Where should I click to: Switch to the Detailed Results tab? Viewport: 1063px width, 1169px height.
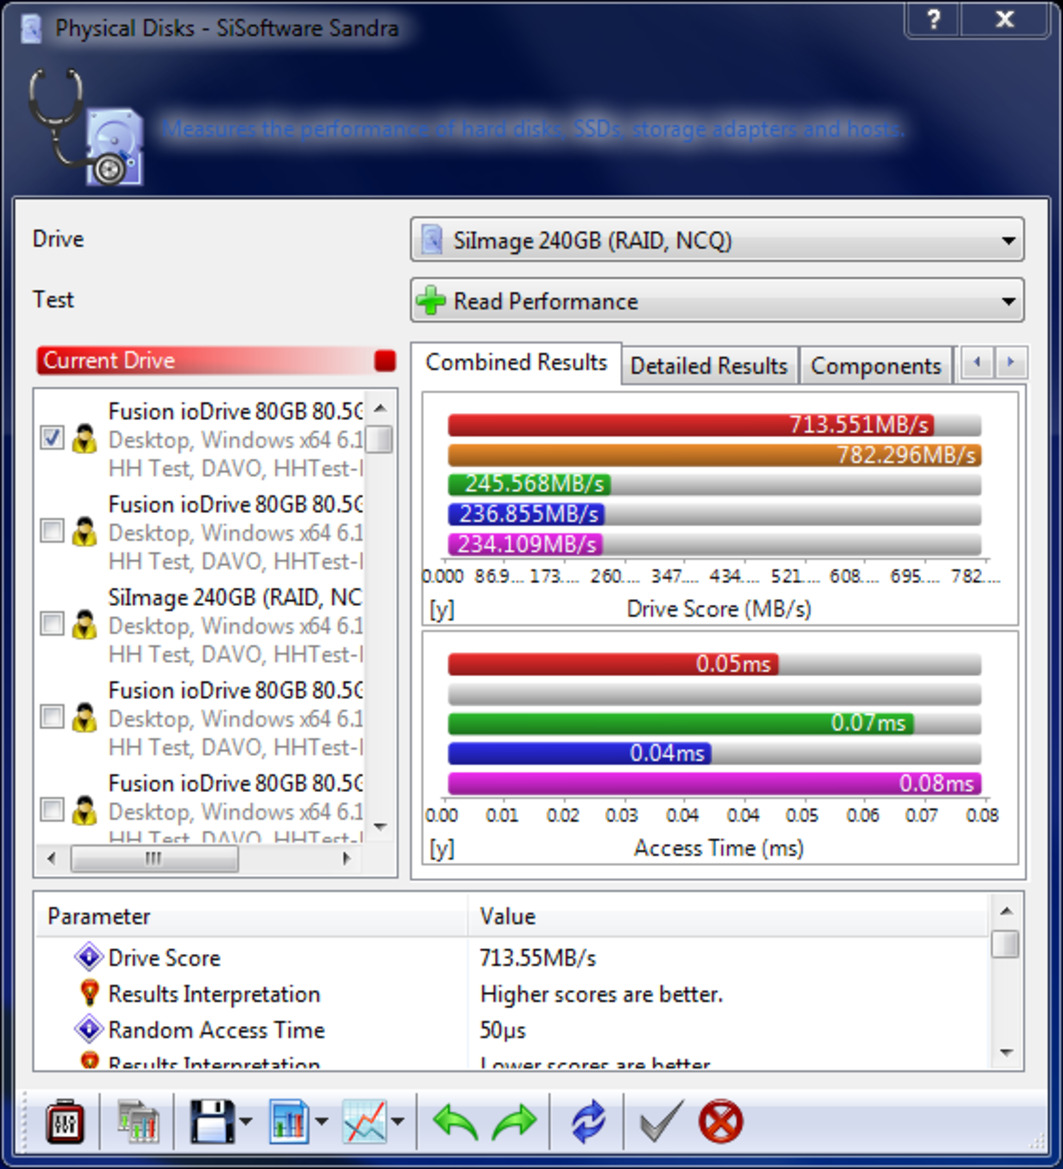click(x=709, y=366)
